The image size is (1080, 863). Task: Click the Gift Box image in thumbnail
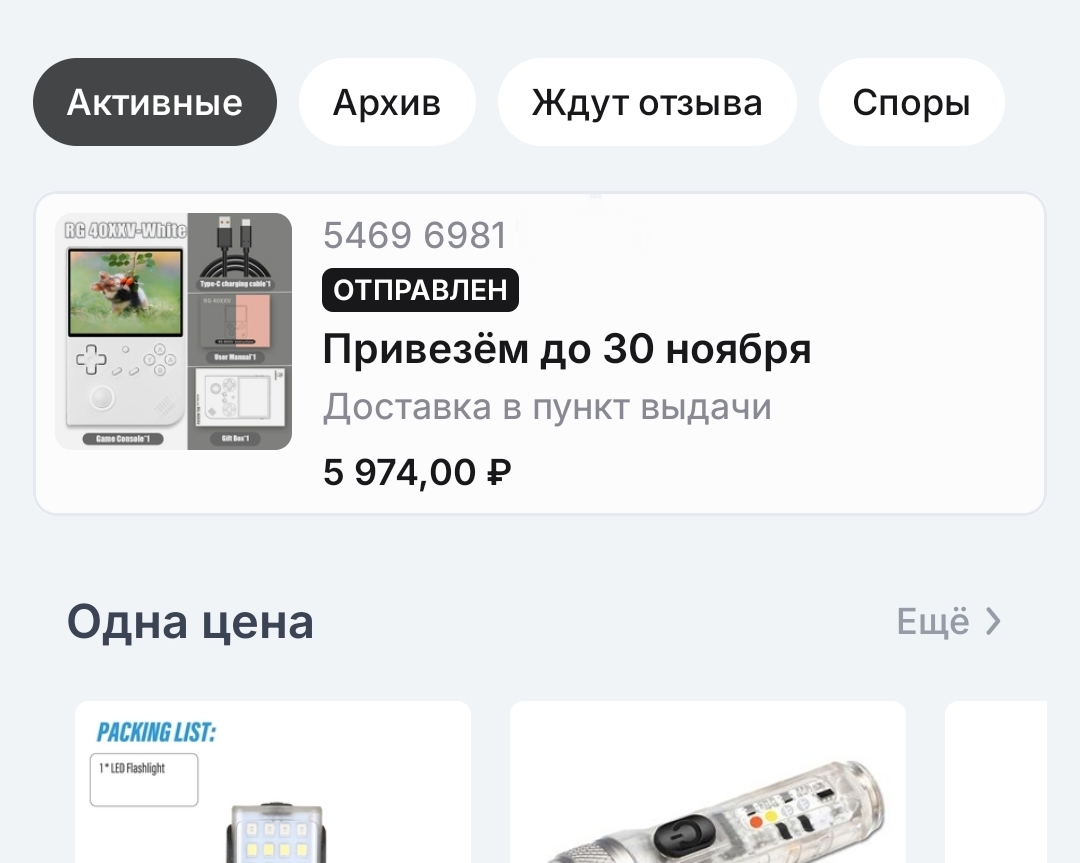pyautogui.click(x=240, y=407)
